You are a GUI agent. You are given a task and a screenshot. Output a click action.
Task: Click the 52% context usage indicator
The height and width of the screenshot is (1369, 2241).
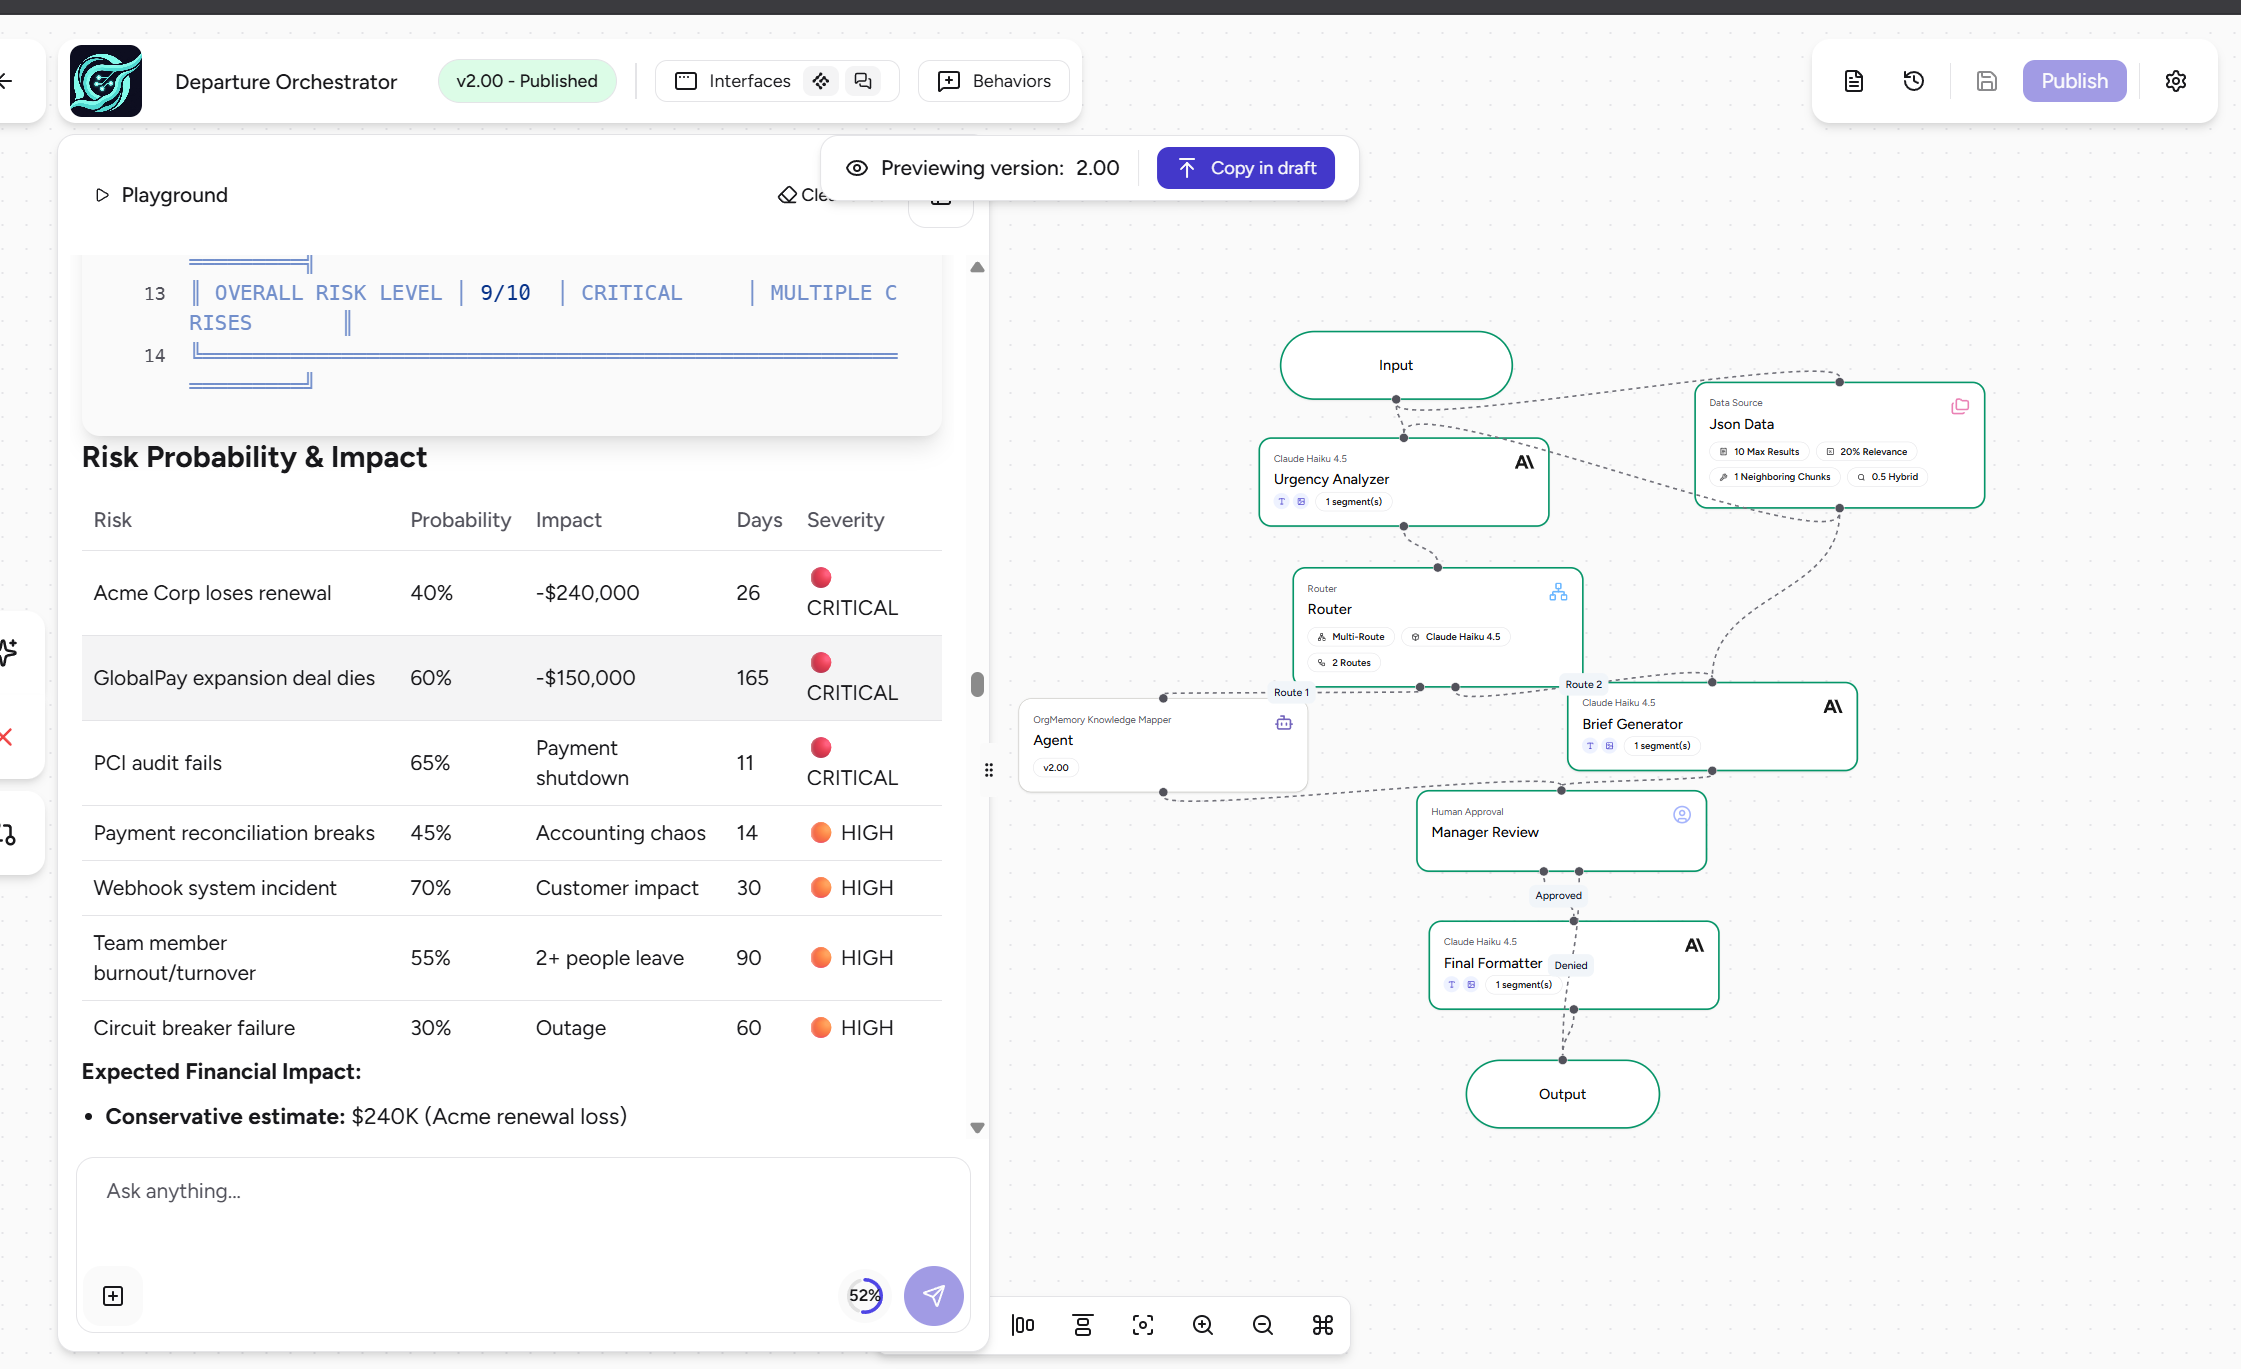pos(865,1296)
